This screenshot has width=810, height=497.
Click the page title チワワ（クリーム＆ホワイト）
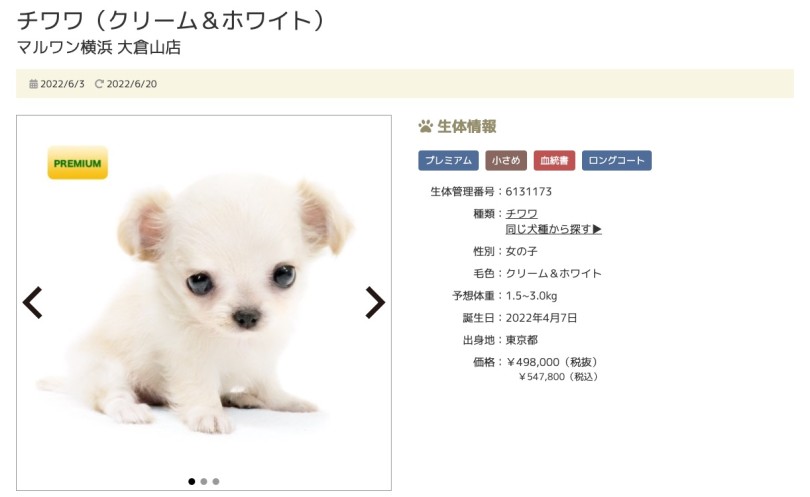point(171,21)
